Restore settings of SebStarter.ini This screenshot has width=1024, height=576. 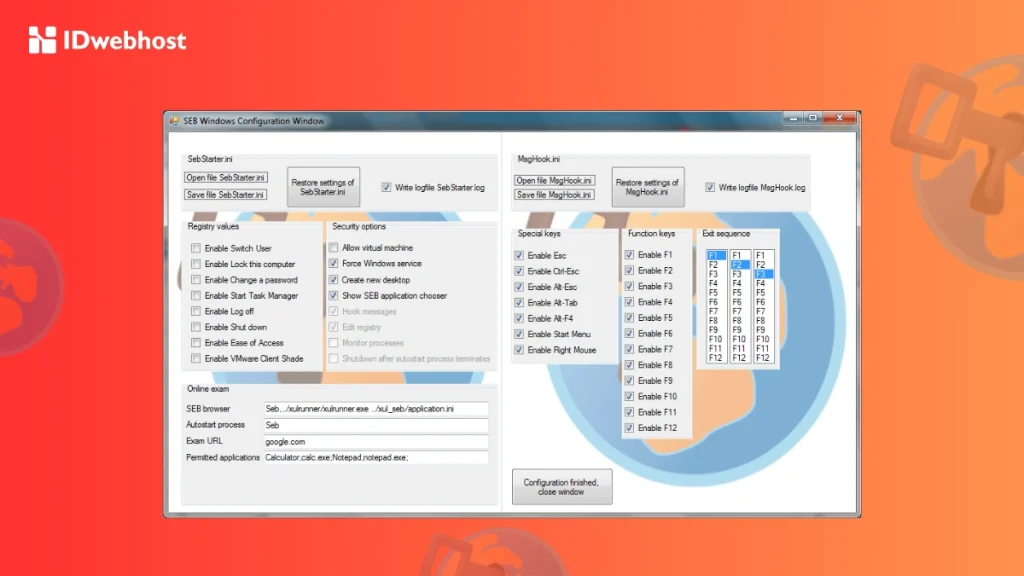[323, 187]
